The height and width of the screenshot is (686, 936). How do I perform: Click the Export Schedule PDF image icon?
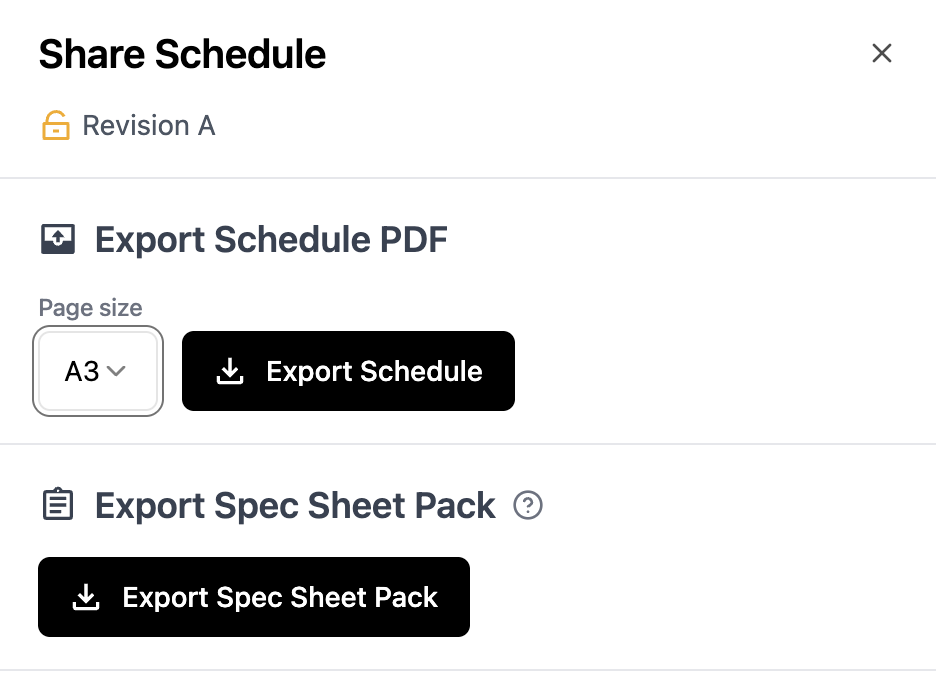58,240
